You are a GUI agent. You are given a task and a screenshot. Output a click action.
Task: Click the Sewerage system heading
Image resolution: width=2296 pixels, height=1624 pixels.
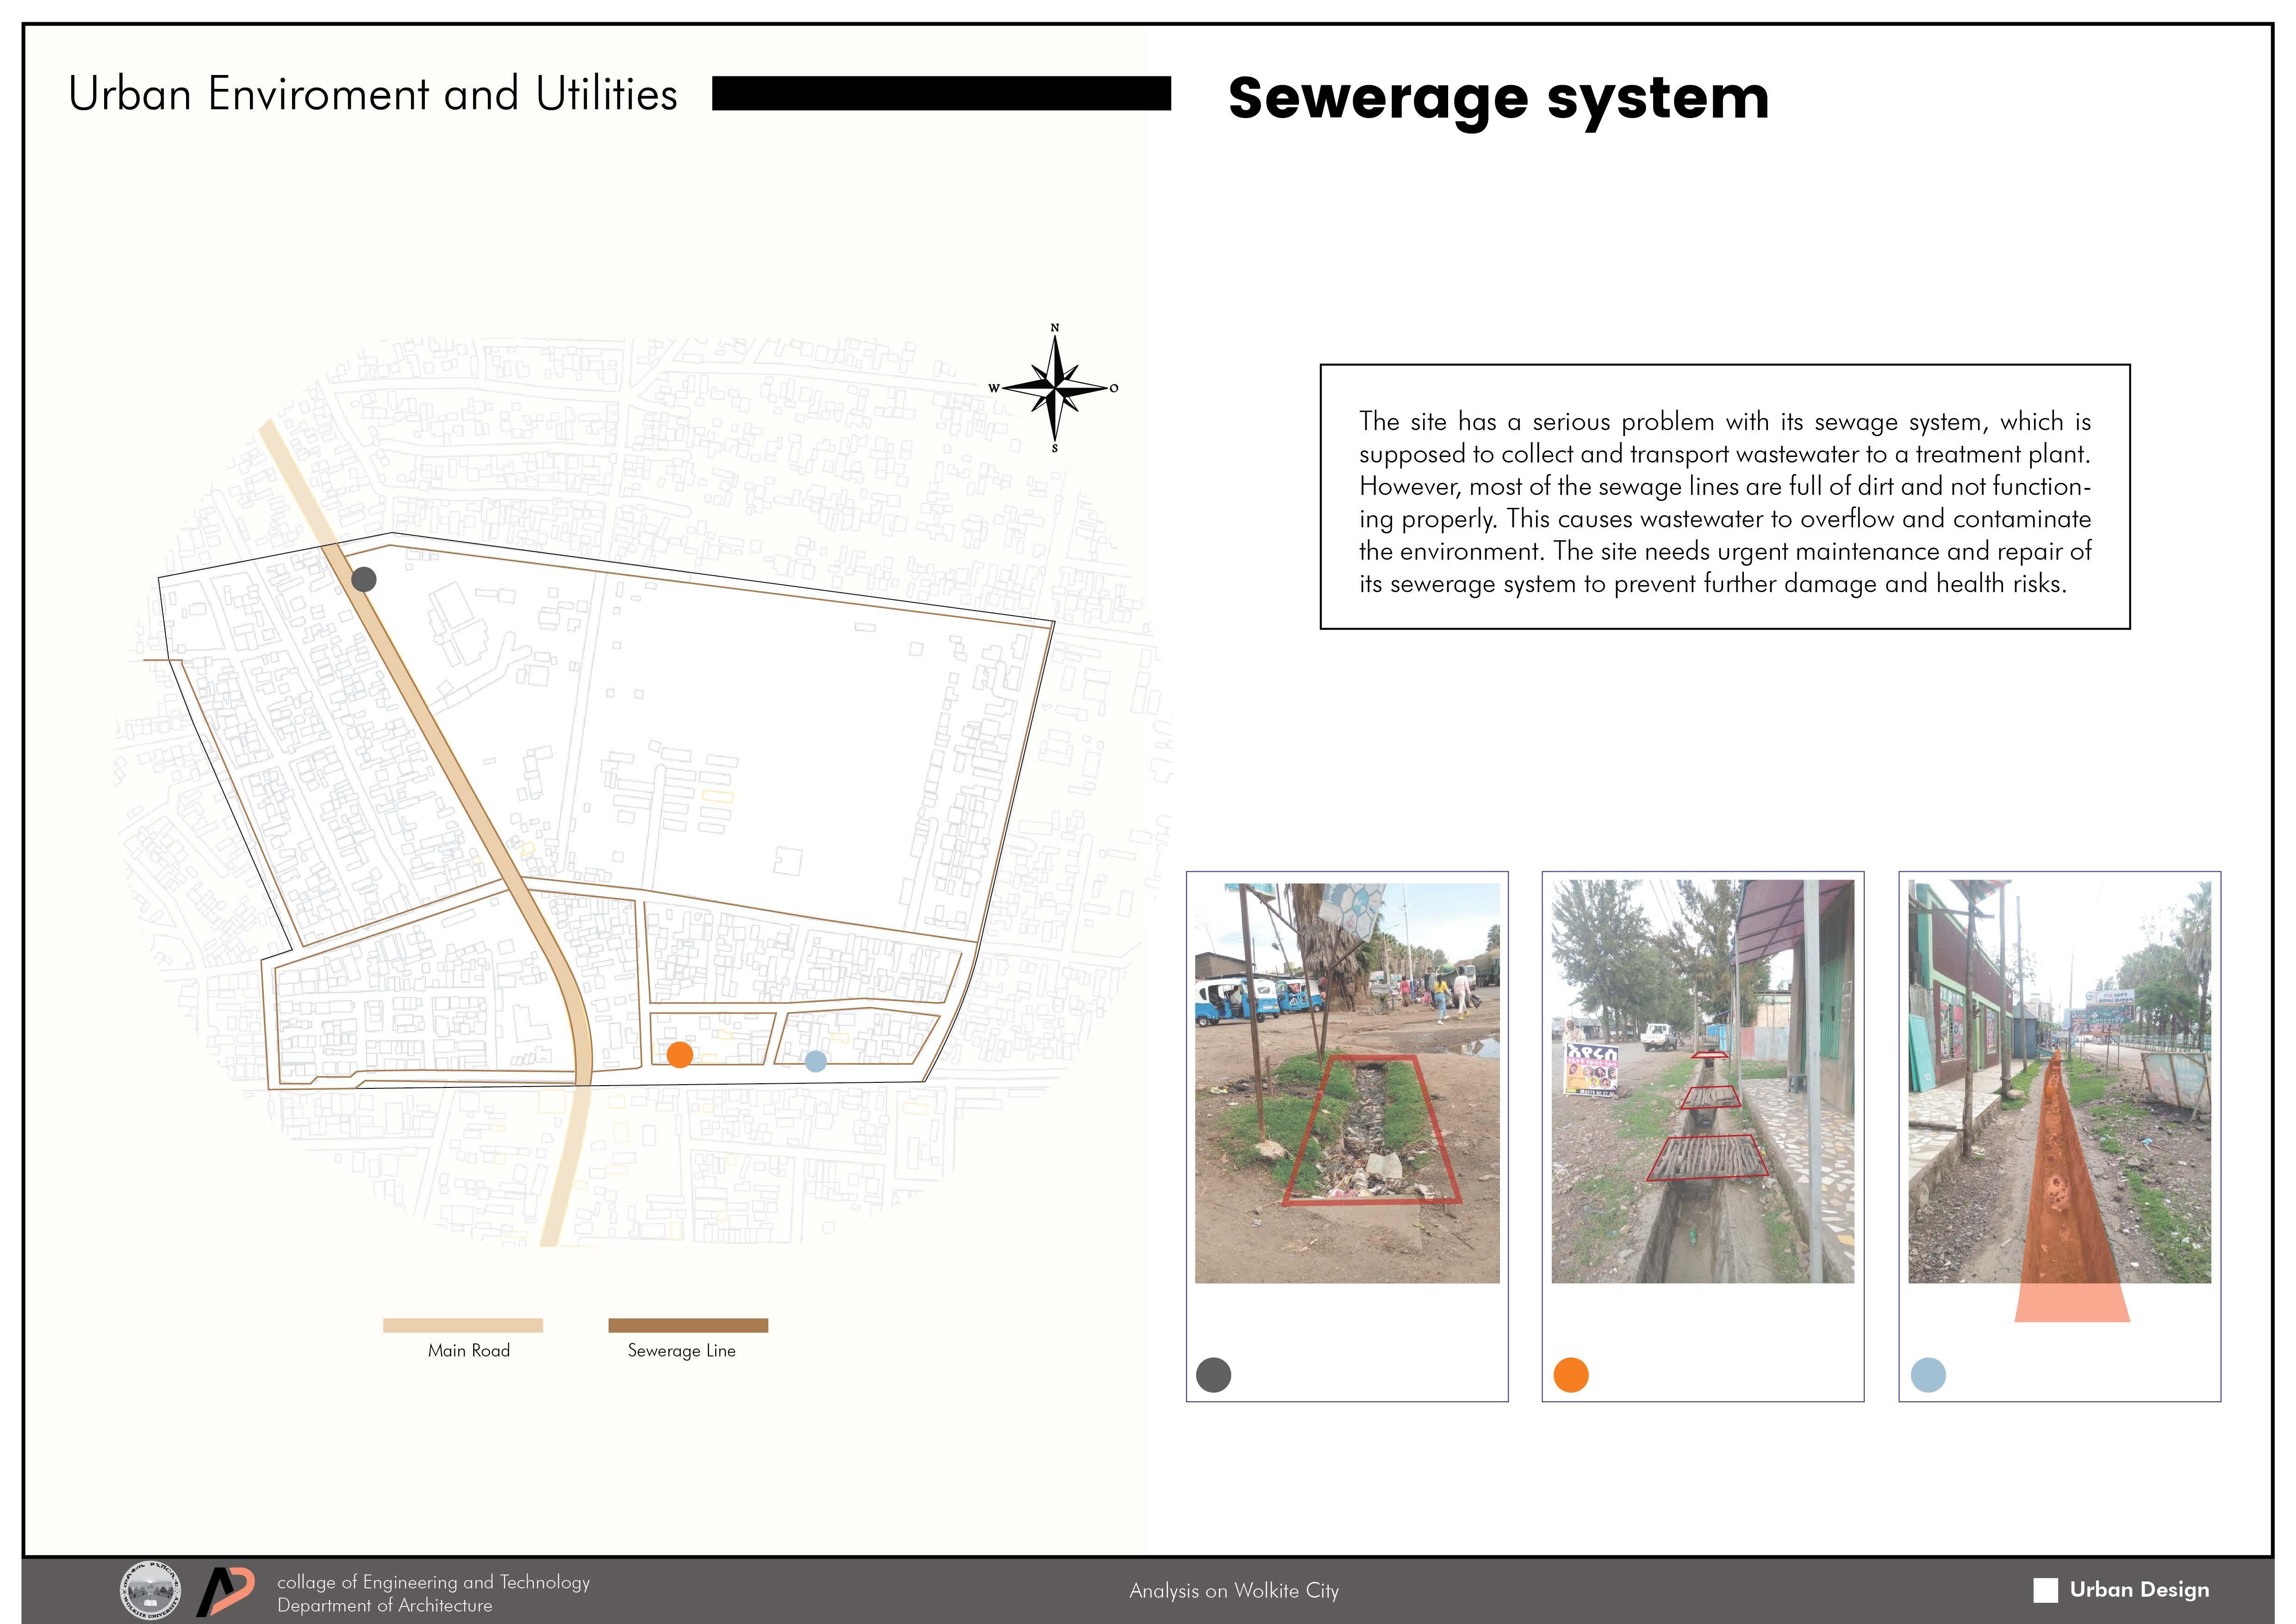pyautogui.click(x=1498, y=98)
